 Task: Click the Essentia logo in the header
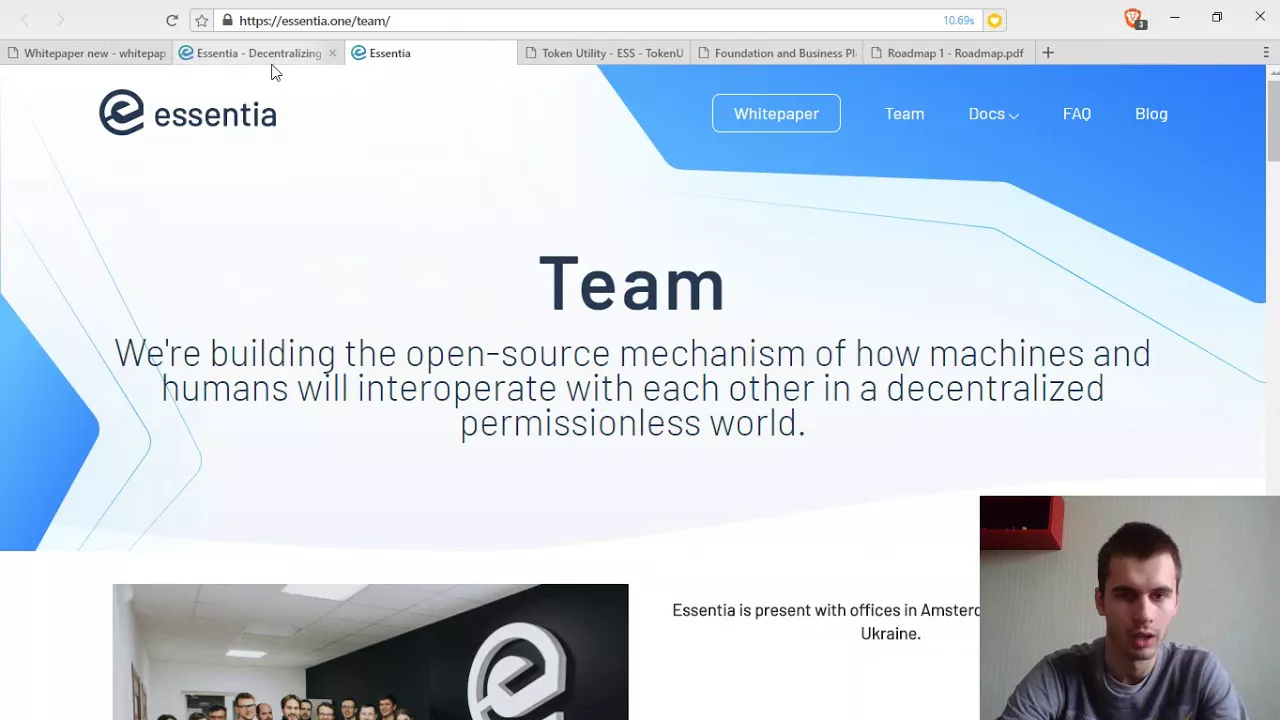188,113
